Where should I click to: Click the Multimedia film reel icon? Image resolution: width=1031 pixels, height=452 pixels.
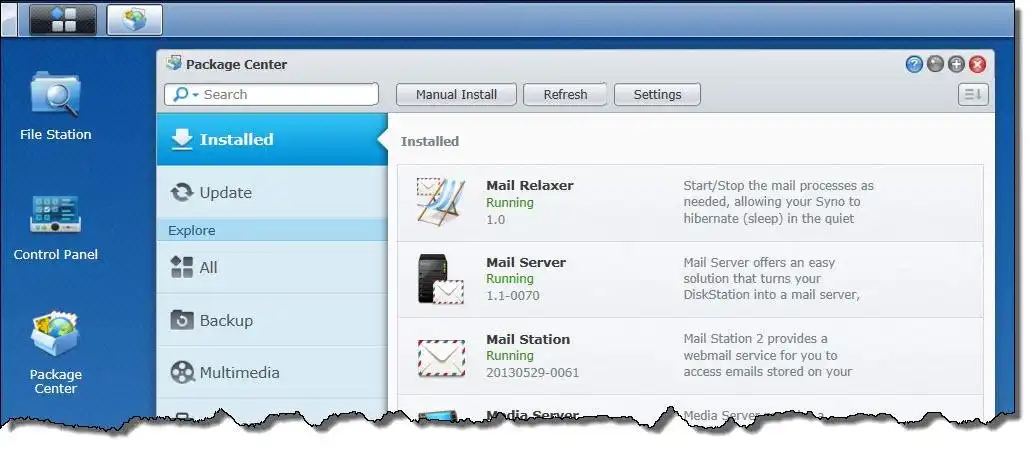[182, 372]
